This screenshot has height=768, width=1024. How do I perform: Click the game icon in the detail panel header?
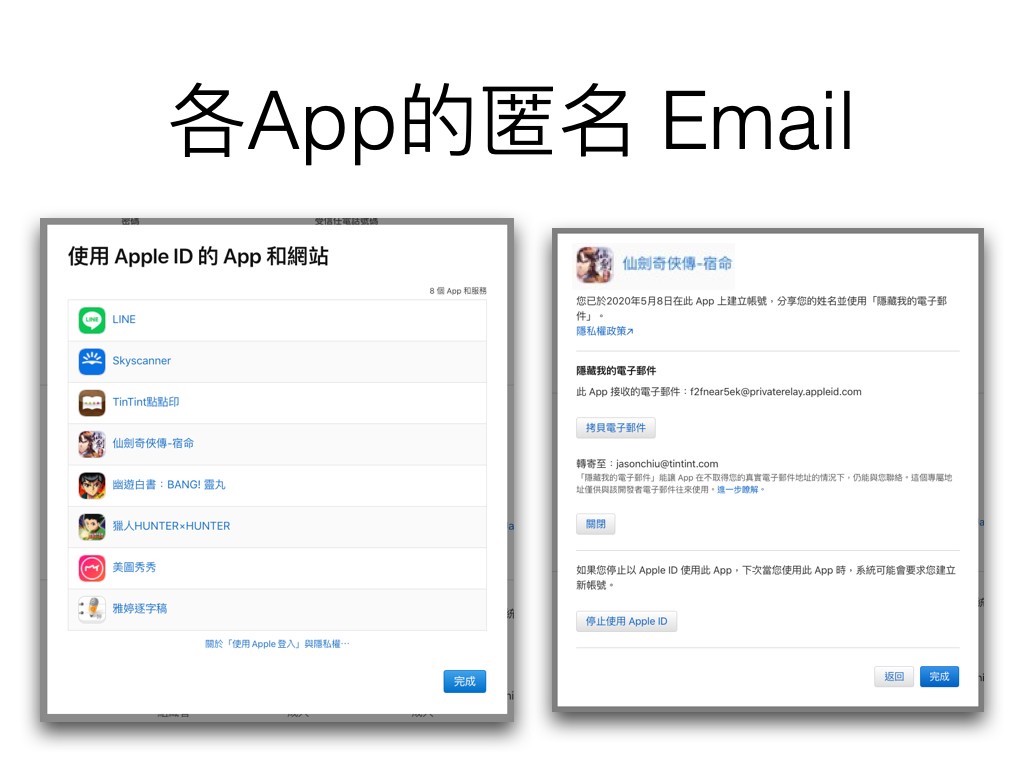click(594, 265)
